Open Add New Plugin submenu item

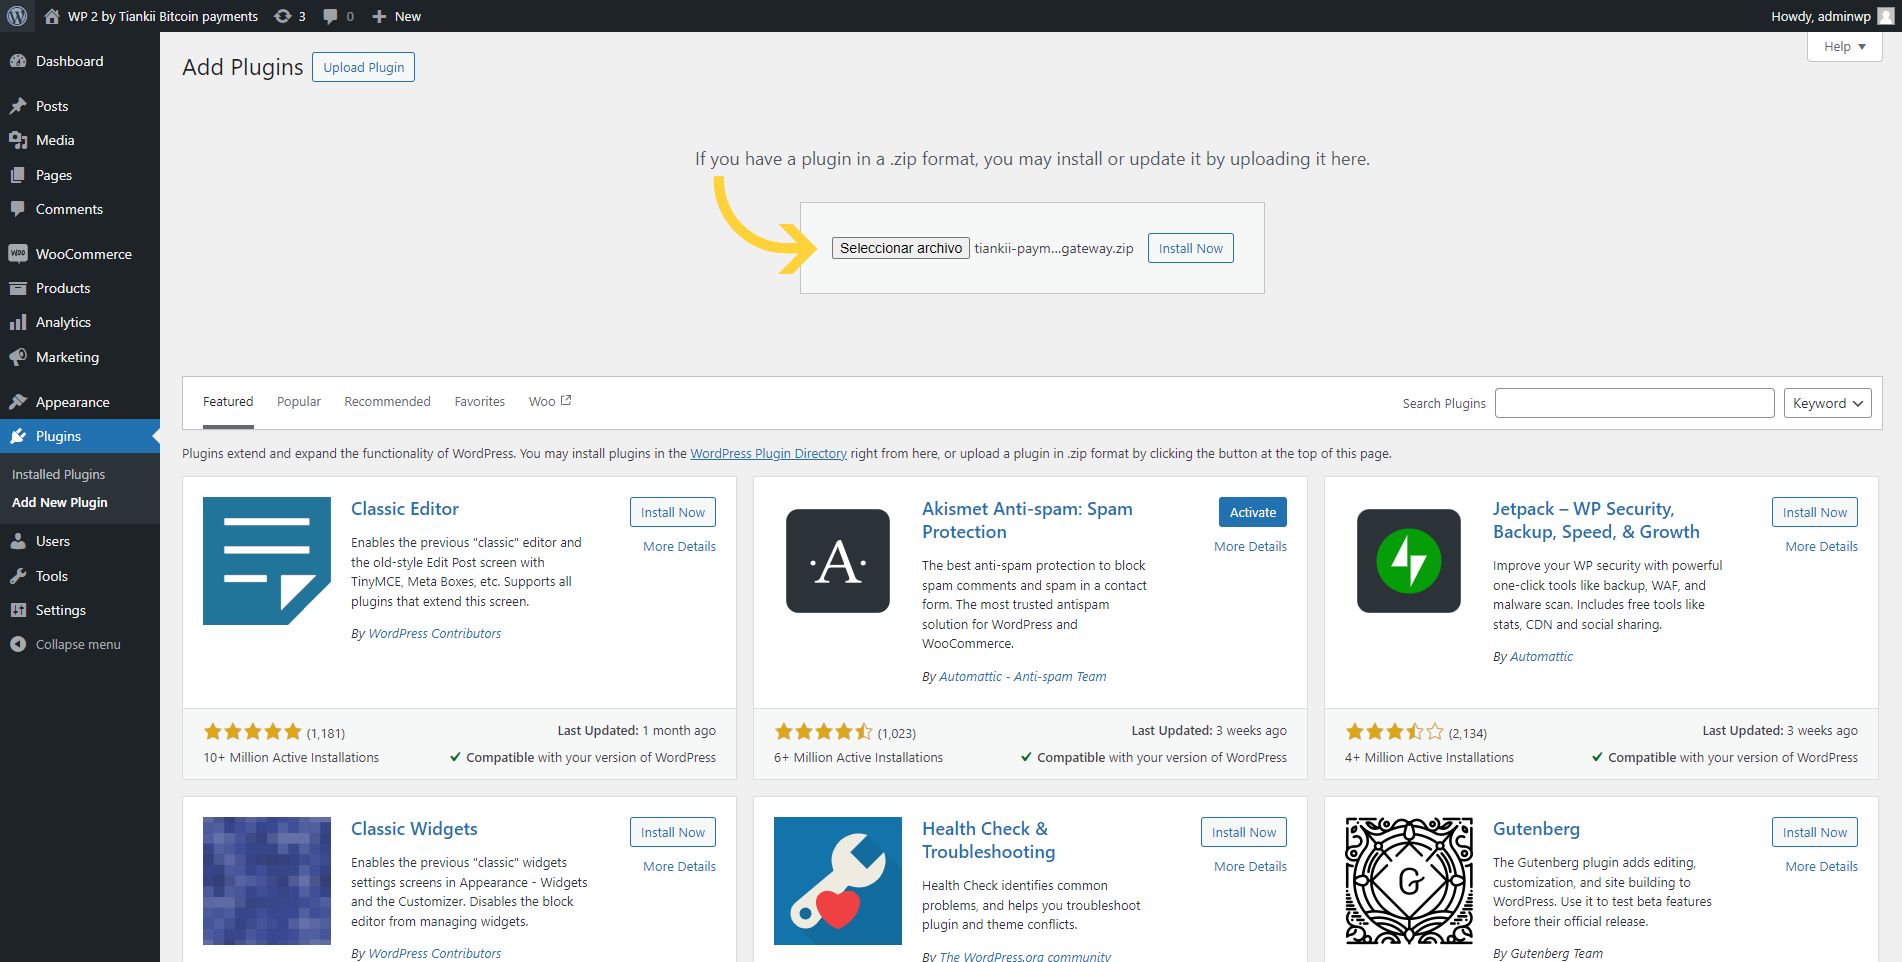point(60,502)
